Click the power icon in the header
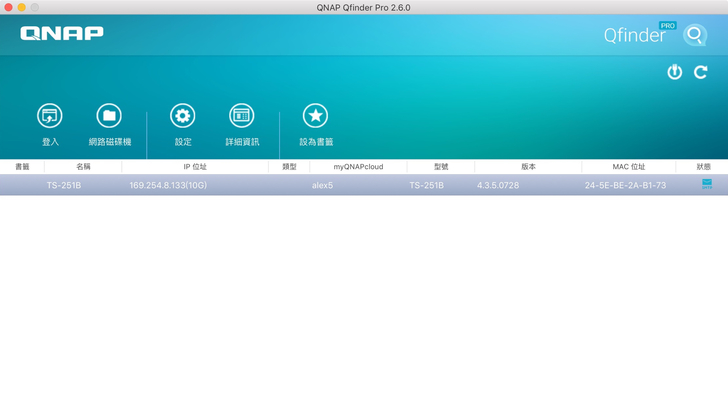This screenshot has height=410, width=728. [675, 72]
